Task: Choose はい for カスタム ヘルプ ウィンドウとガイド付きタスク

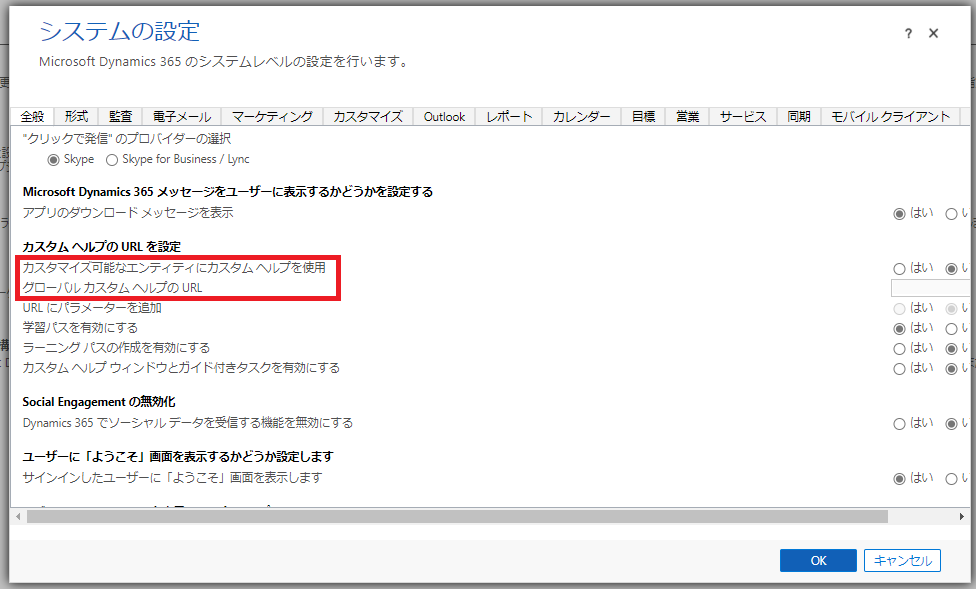Action: [899, 369]
